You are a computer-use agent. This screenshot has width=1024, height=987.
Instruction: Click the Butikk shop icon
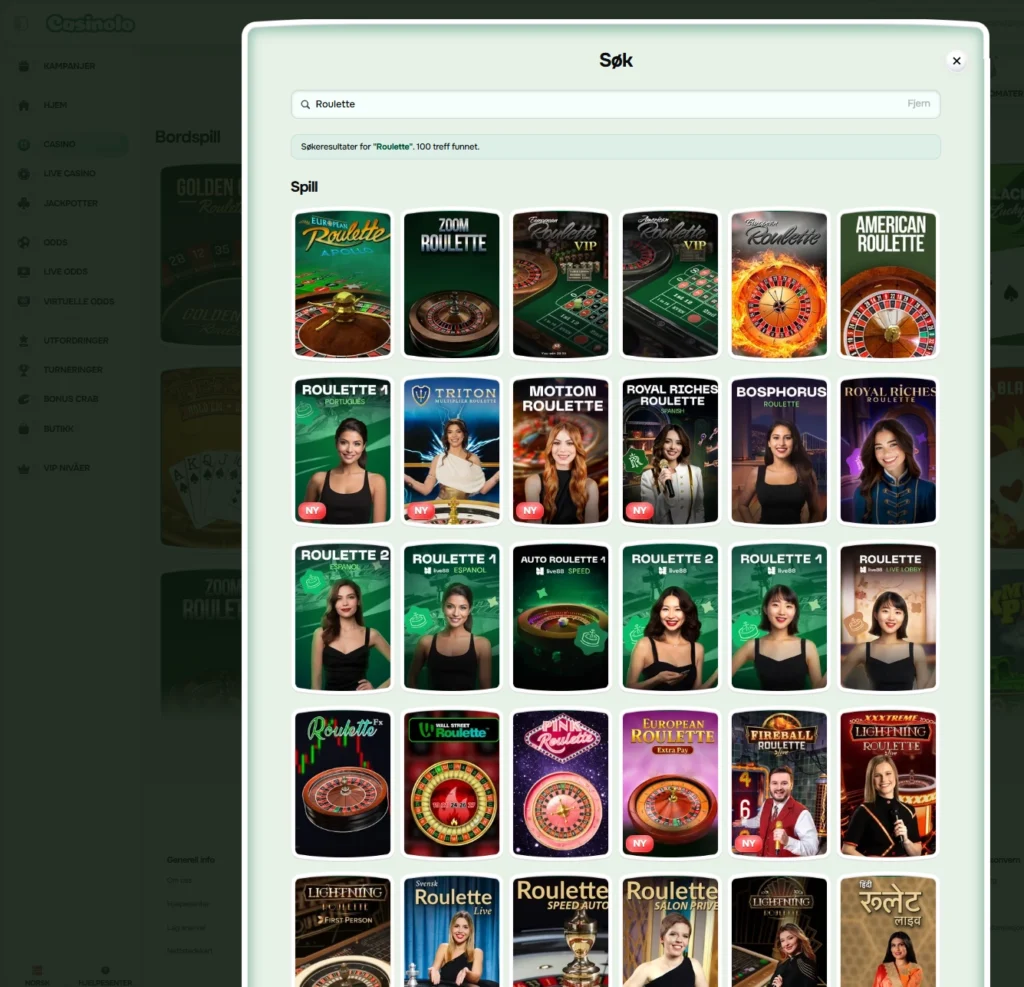24,429
